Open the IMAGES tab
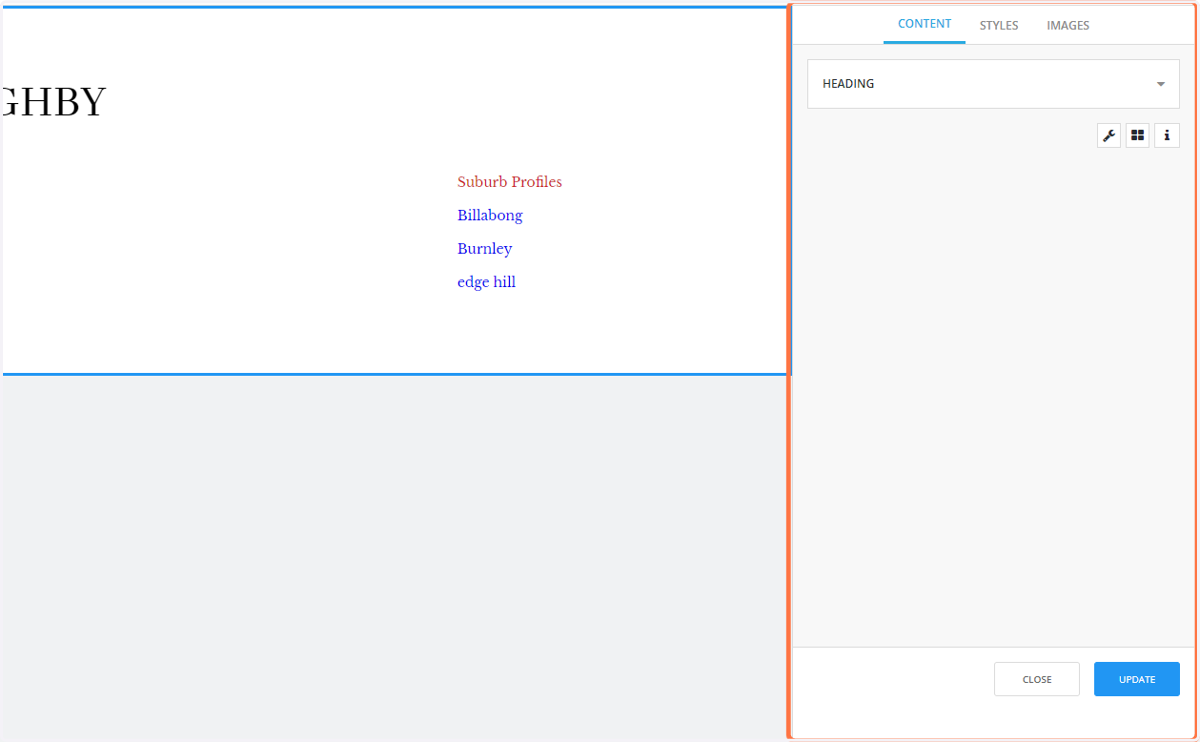 point(1068,25)
